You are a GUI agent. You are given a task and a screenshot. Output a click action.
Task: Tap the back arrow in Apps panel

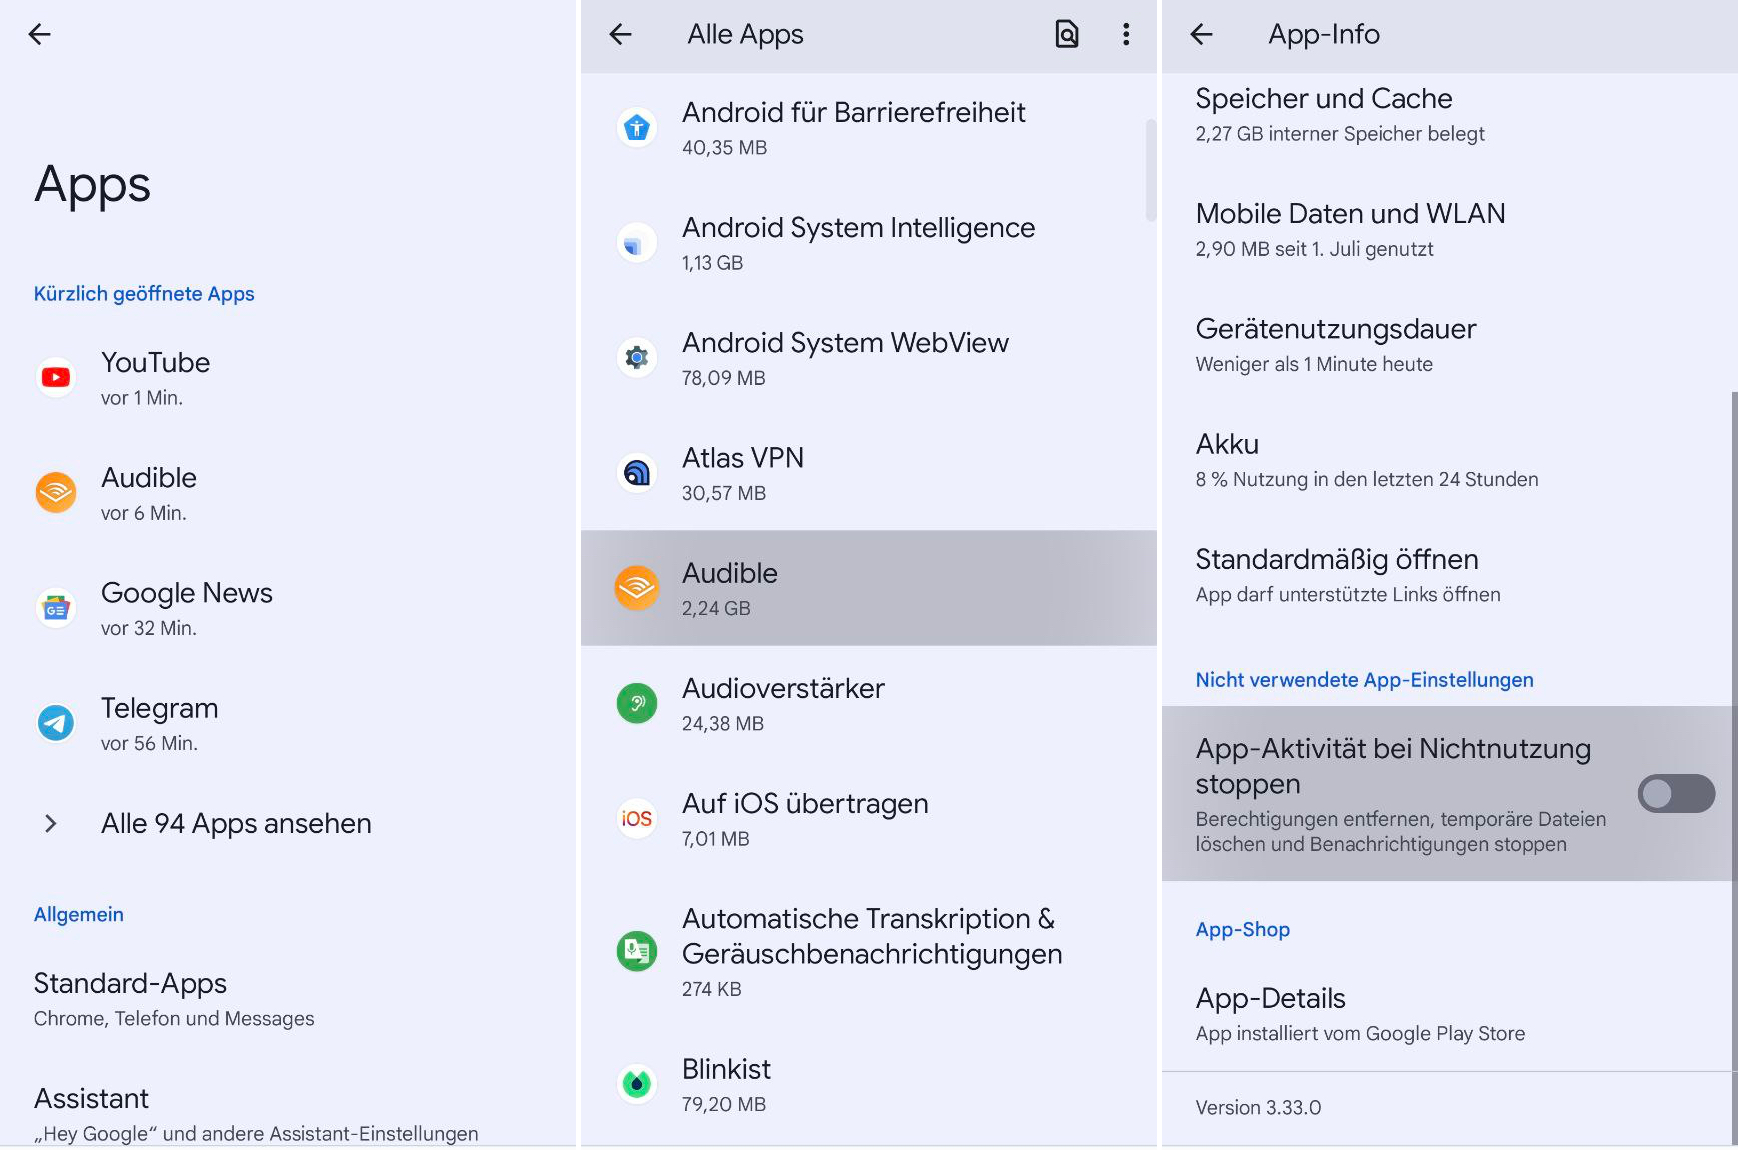point(40,34)
